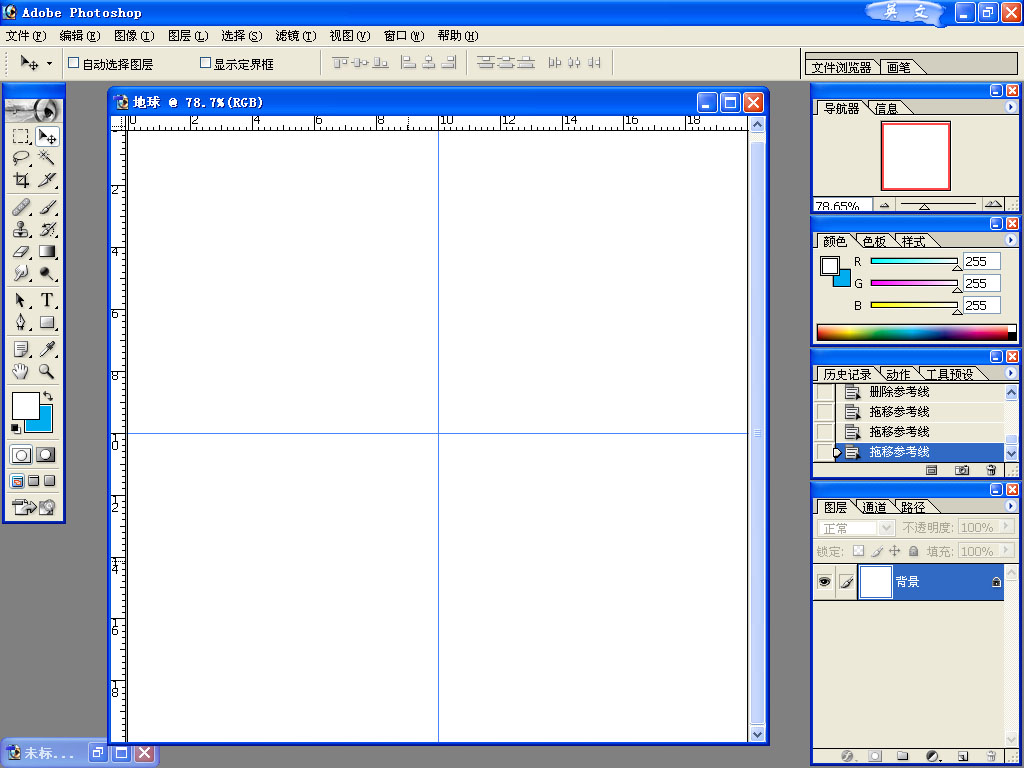Set history brush source beside 删除参考线

825,392
